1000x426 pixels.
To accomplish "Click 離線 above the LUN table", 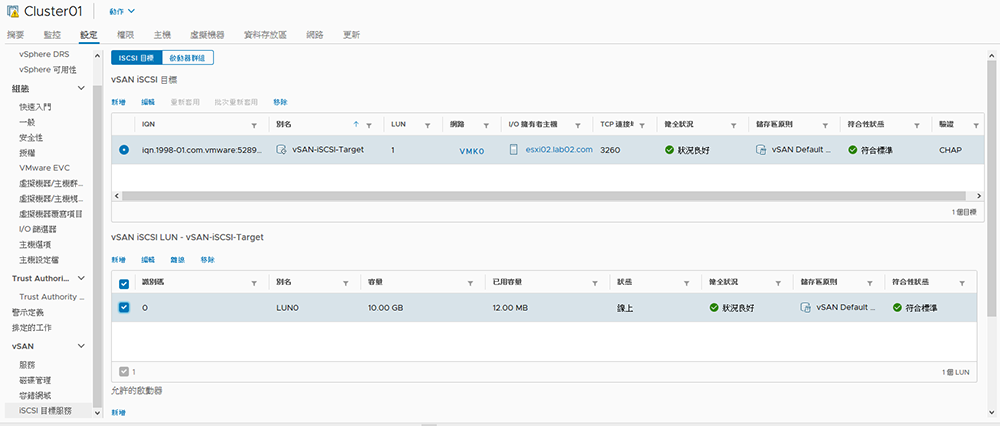I will [177, 260].
